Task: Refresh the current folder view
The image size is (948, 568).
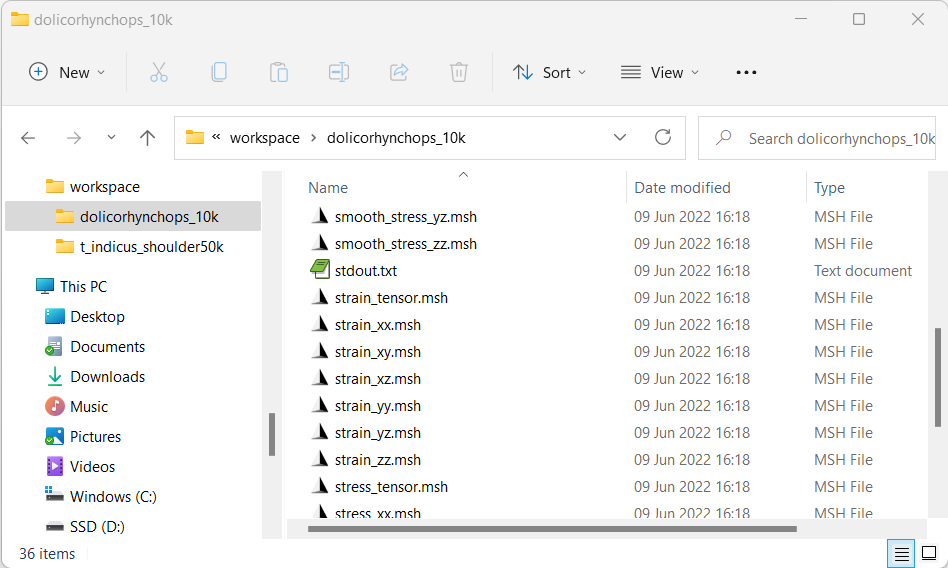Action: tap(662, 138)
